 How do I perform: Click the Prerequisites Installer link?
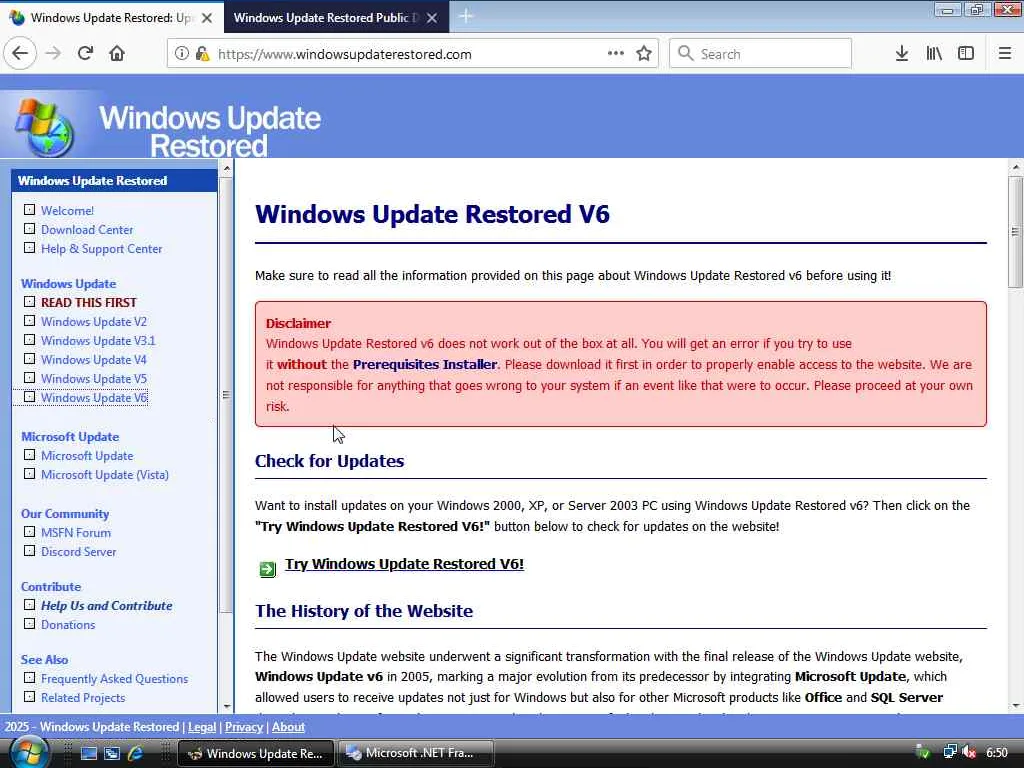[x=424, y=364]
